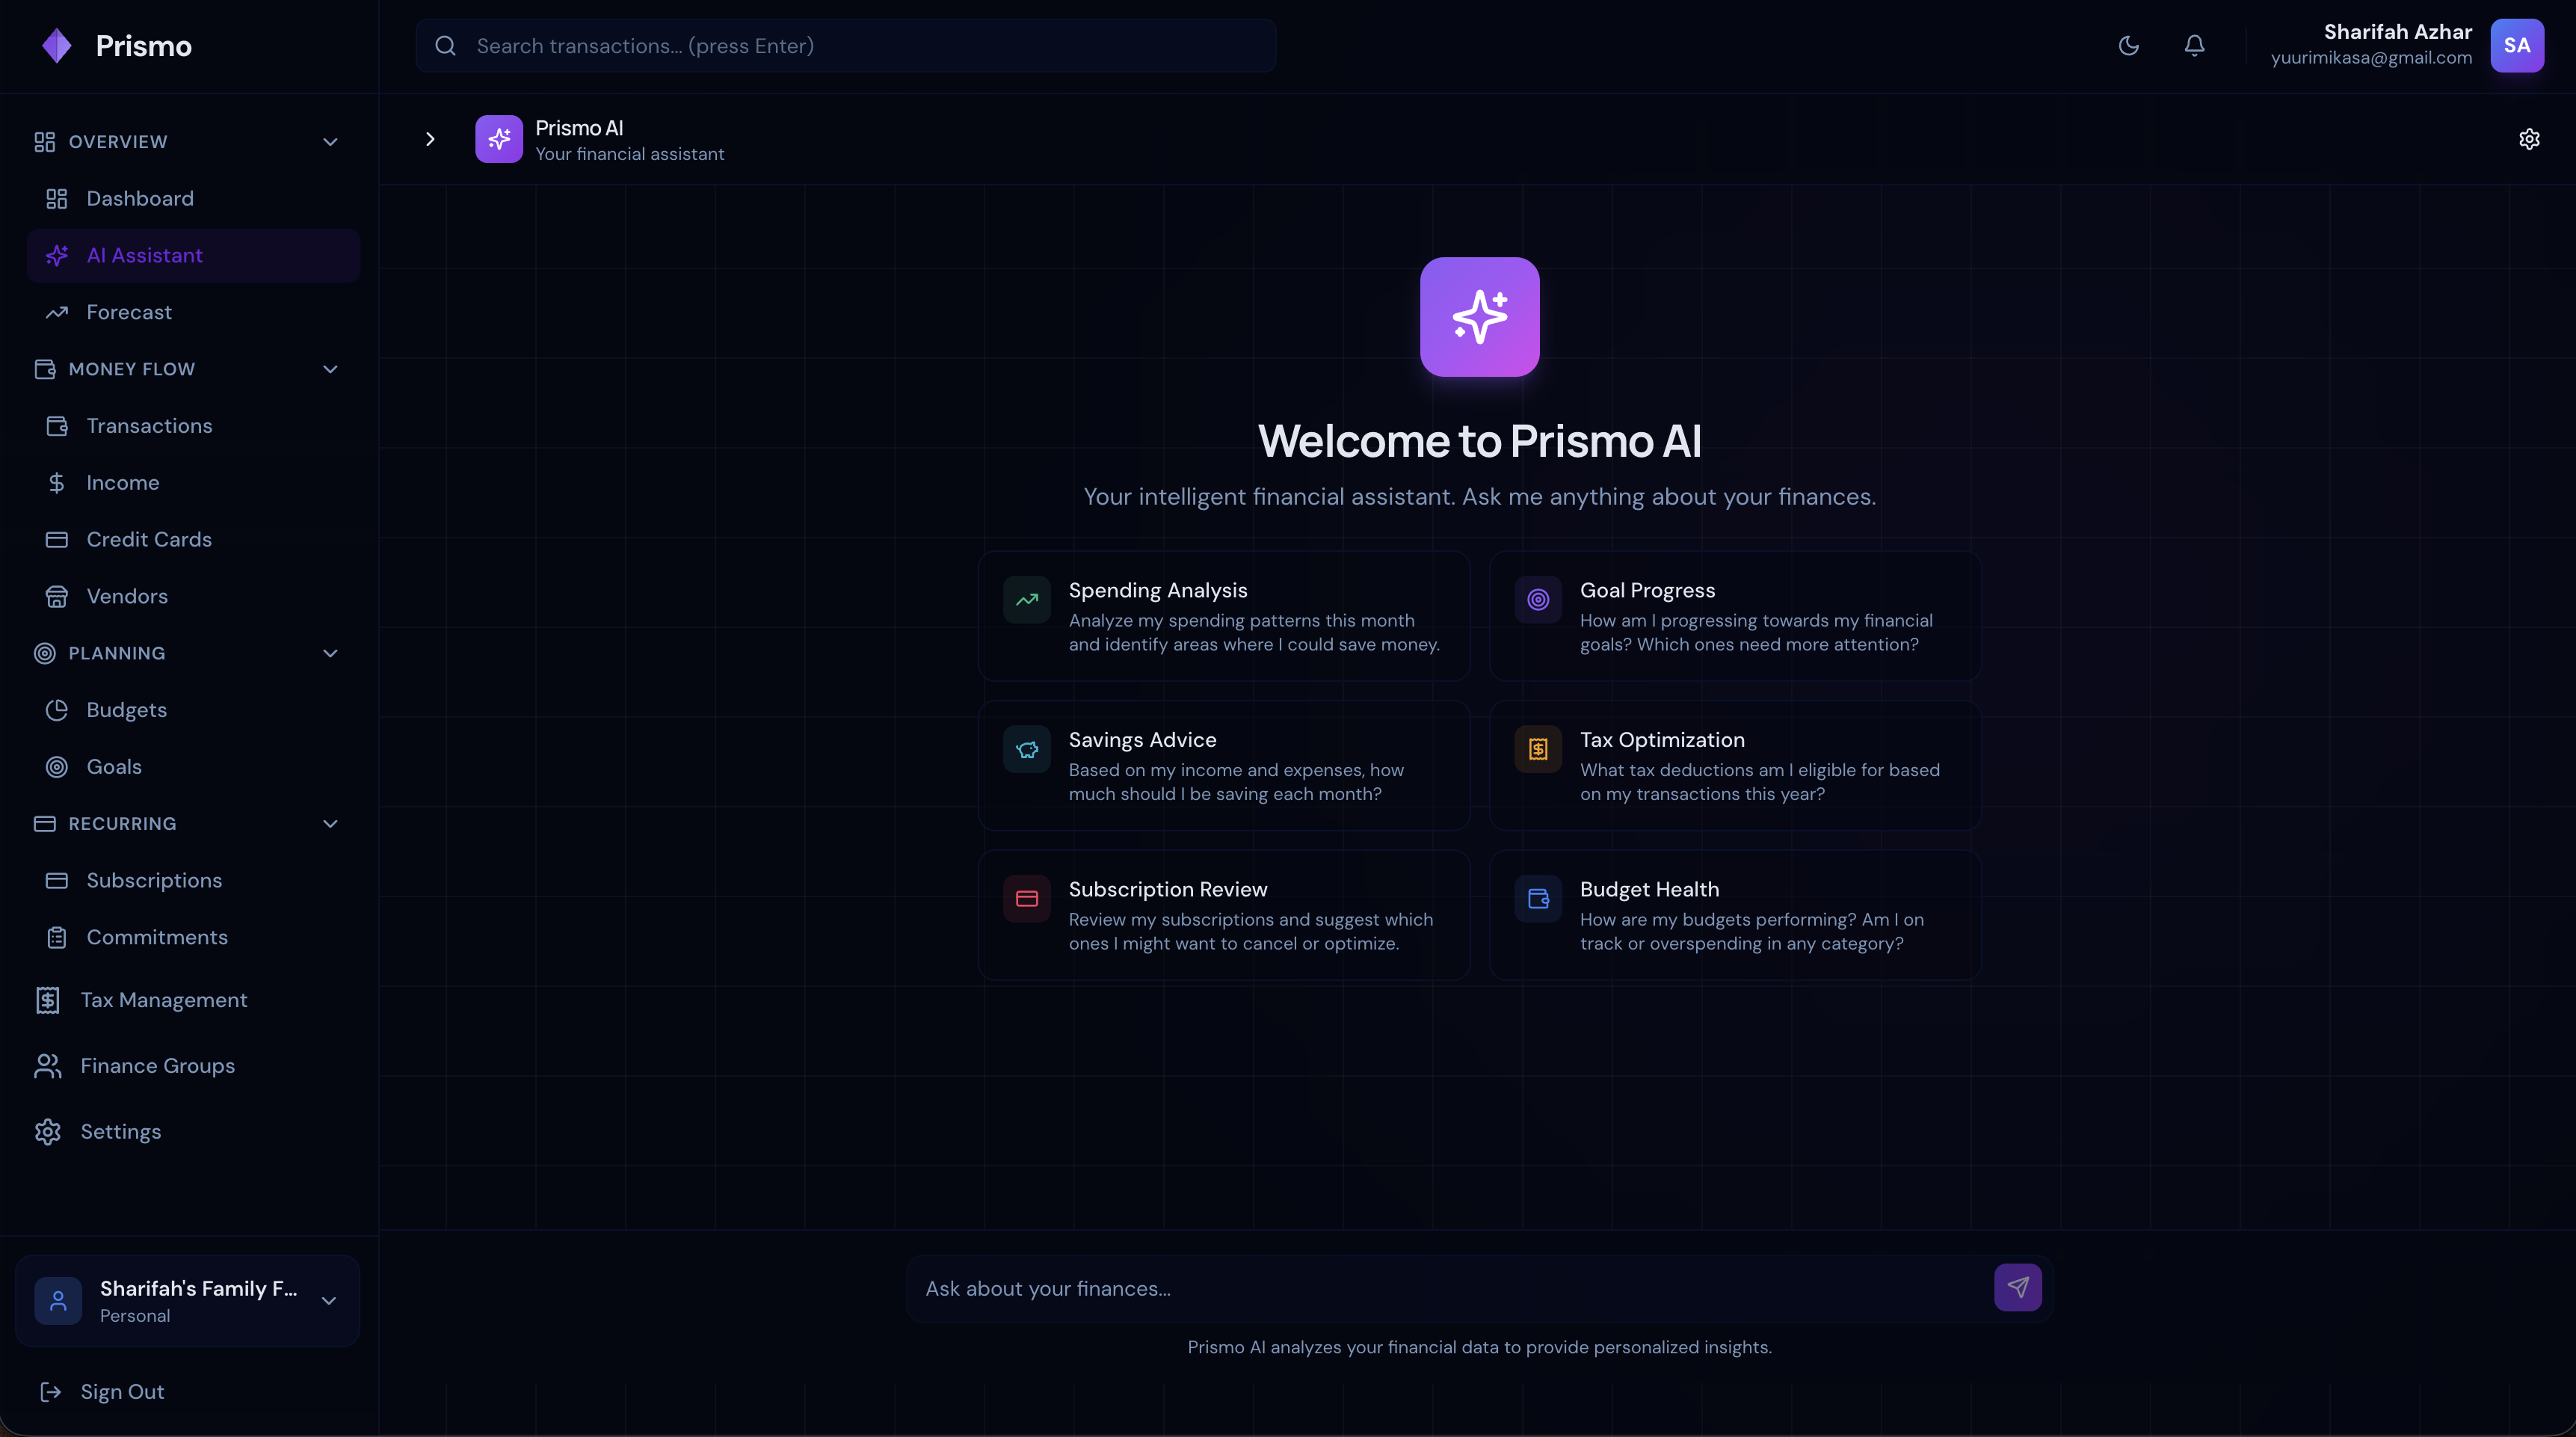Click the Tax Optimization receipt icon
The width and height of the screenshot is (2576, 1437).
(x=1538, y=749)
